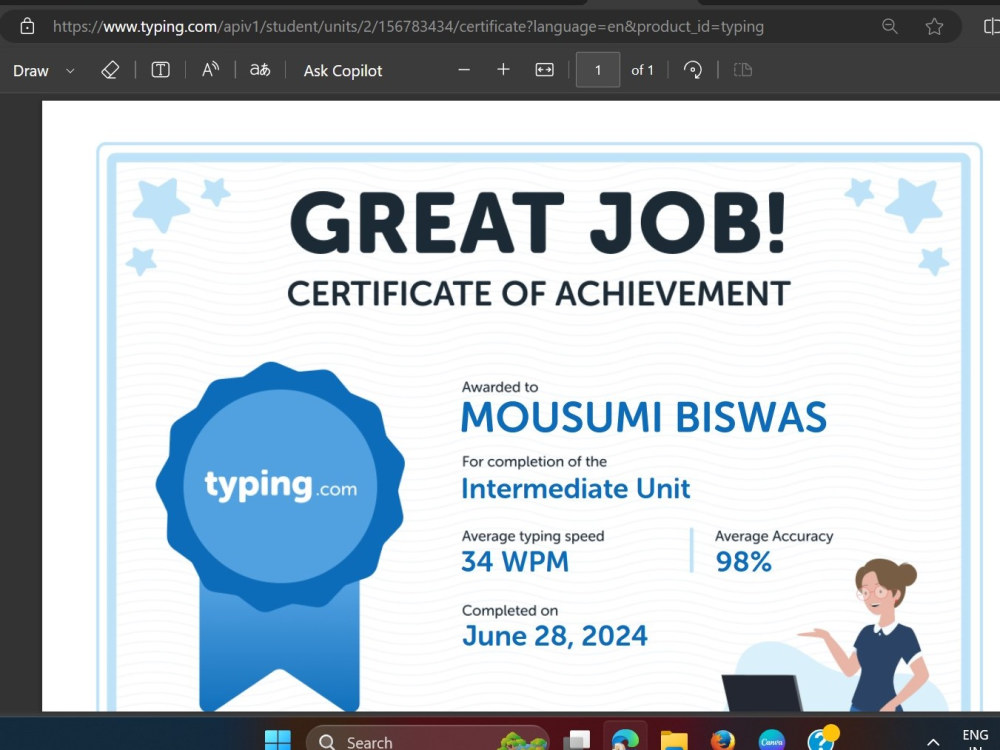Open Canva from the taskbar
The height and width of the screenshot is (750, 1000).
772,740
